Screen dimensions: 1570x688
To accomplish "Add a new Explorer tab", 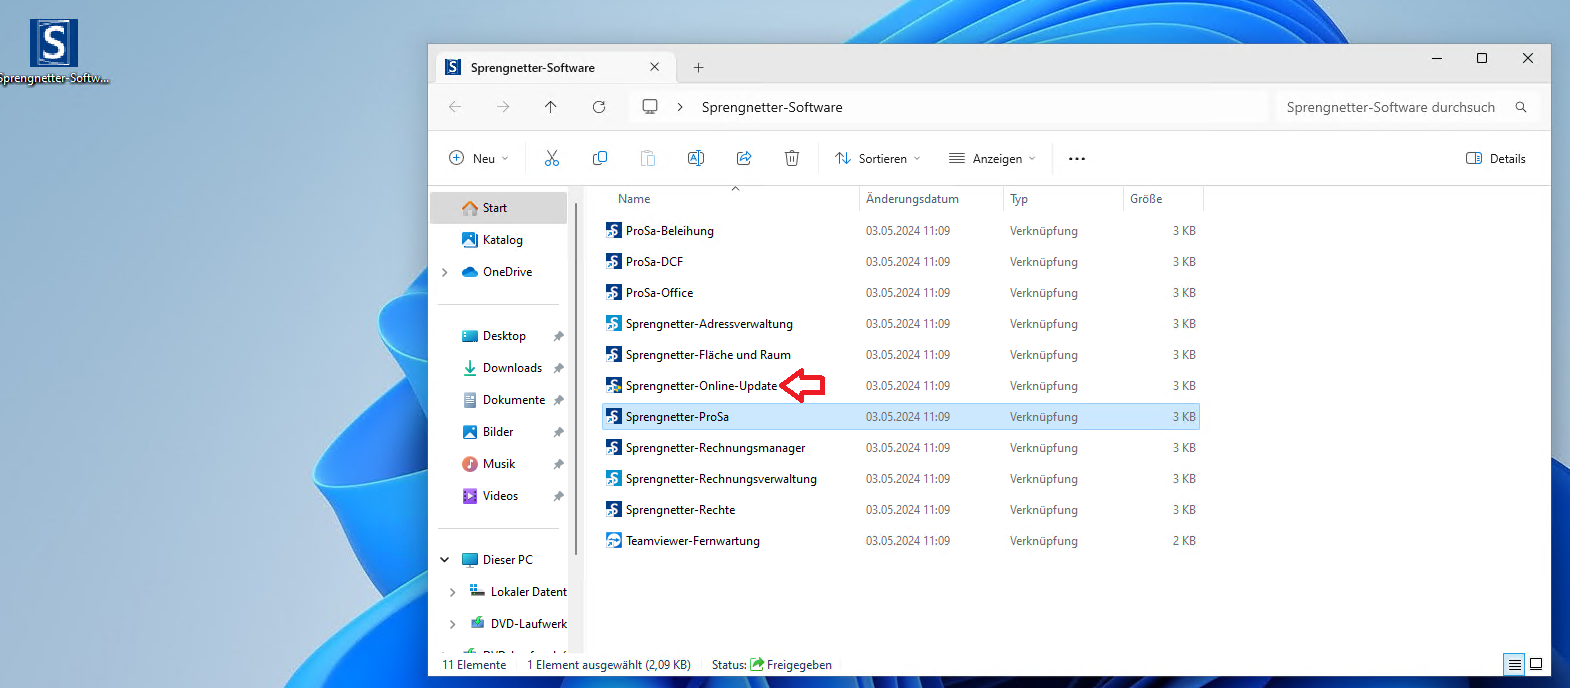I will tap(699, 67).
